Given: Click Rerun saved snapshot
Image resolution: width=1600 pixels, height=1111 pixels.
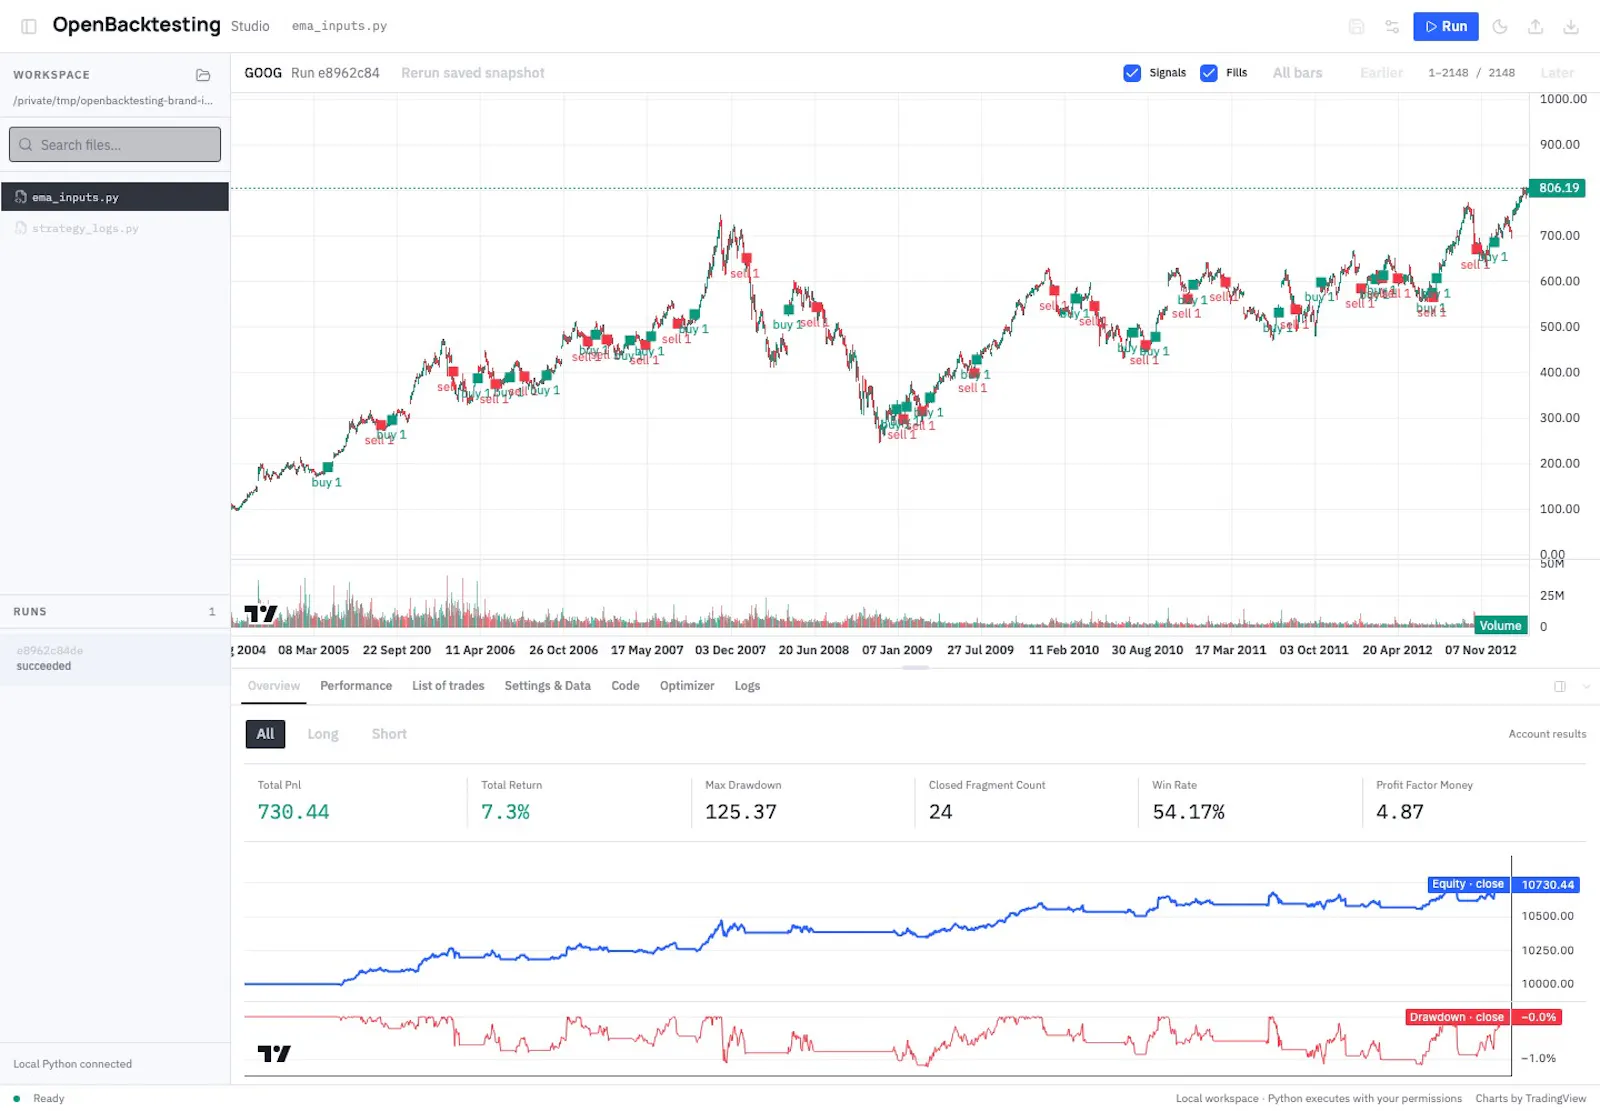Looking at the screenshot, I should click(473, 73).
